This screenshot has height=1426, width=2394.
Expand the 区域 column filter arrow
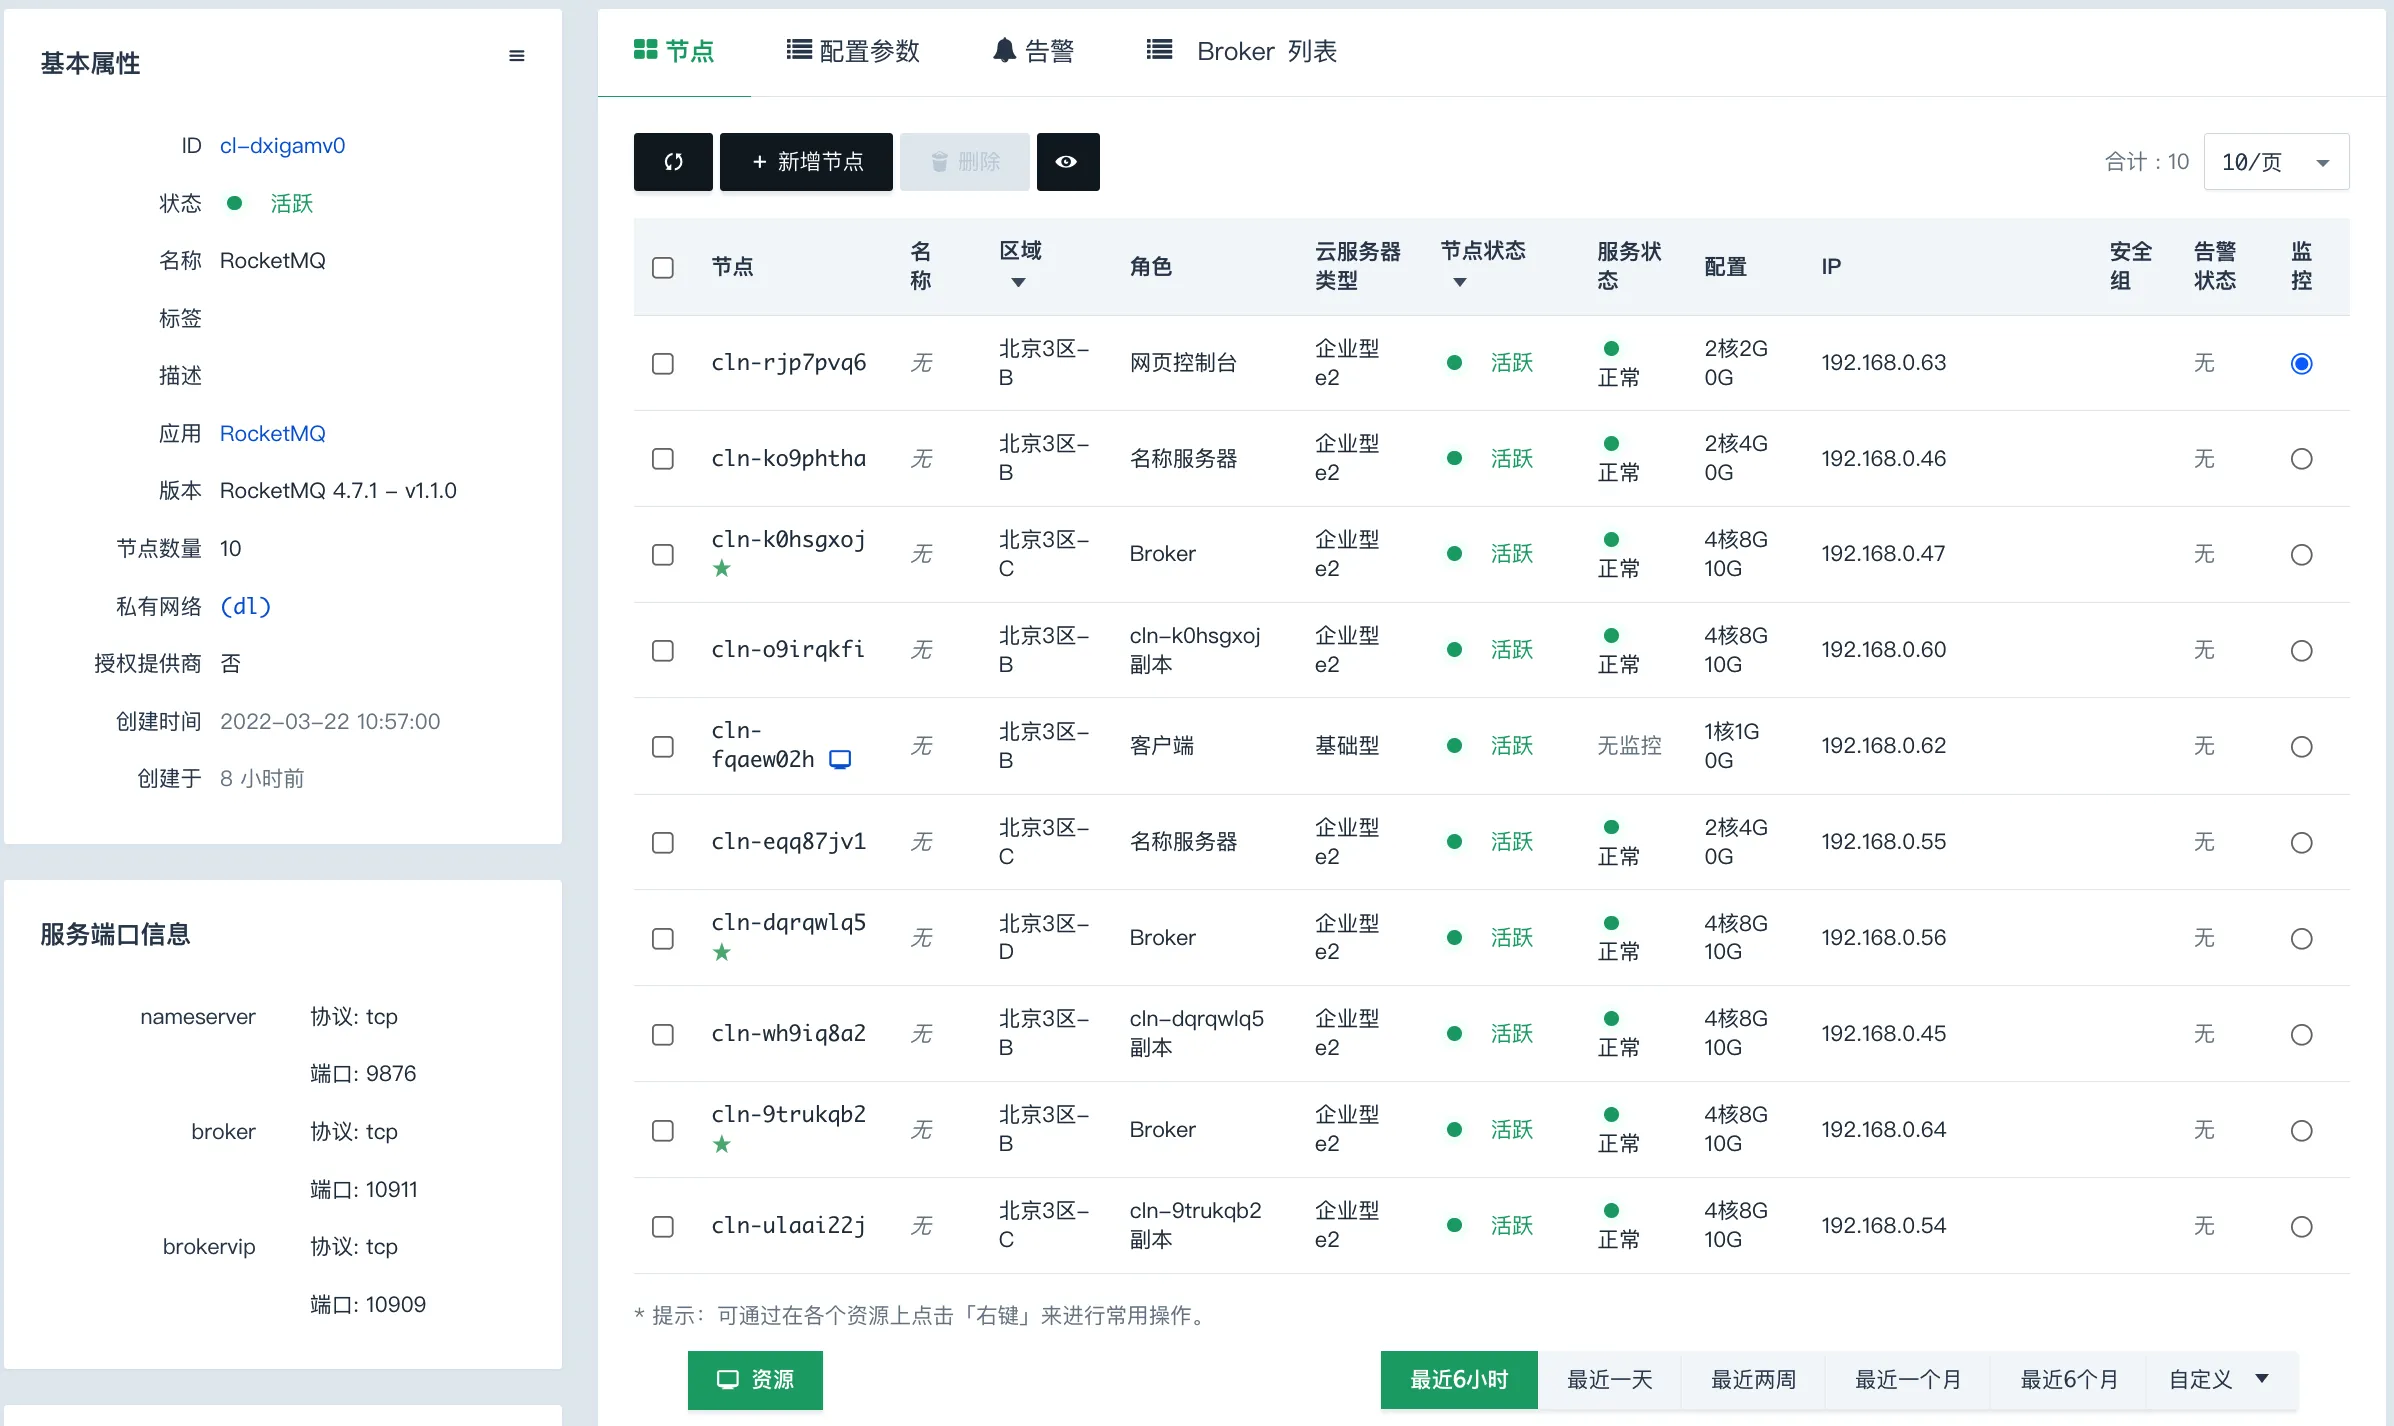coord(1018,283)
